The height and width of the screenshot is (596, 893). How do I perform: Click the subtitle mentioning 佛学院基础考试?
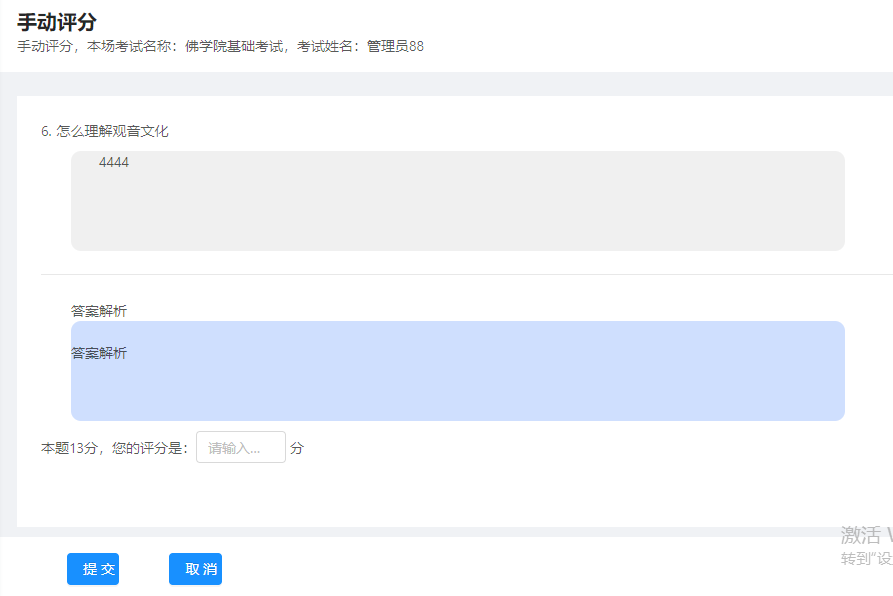(220, 46)
